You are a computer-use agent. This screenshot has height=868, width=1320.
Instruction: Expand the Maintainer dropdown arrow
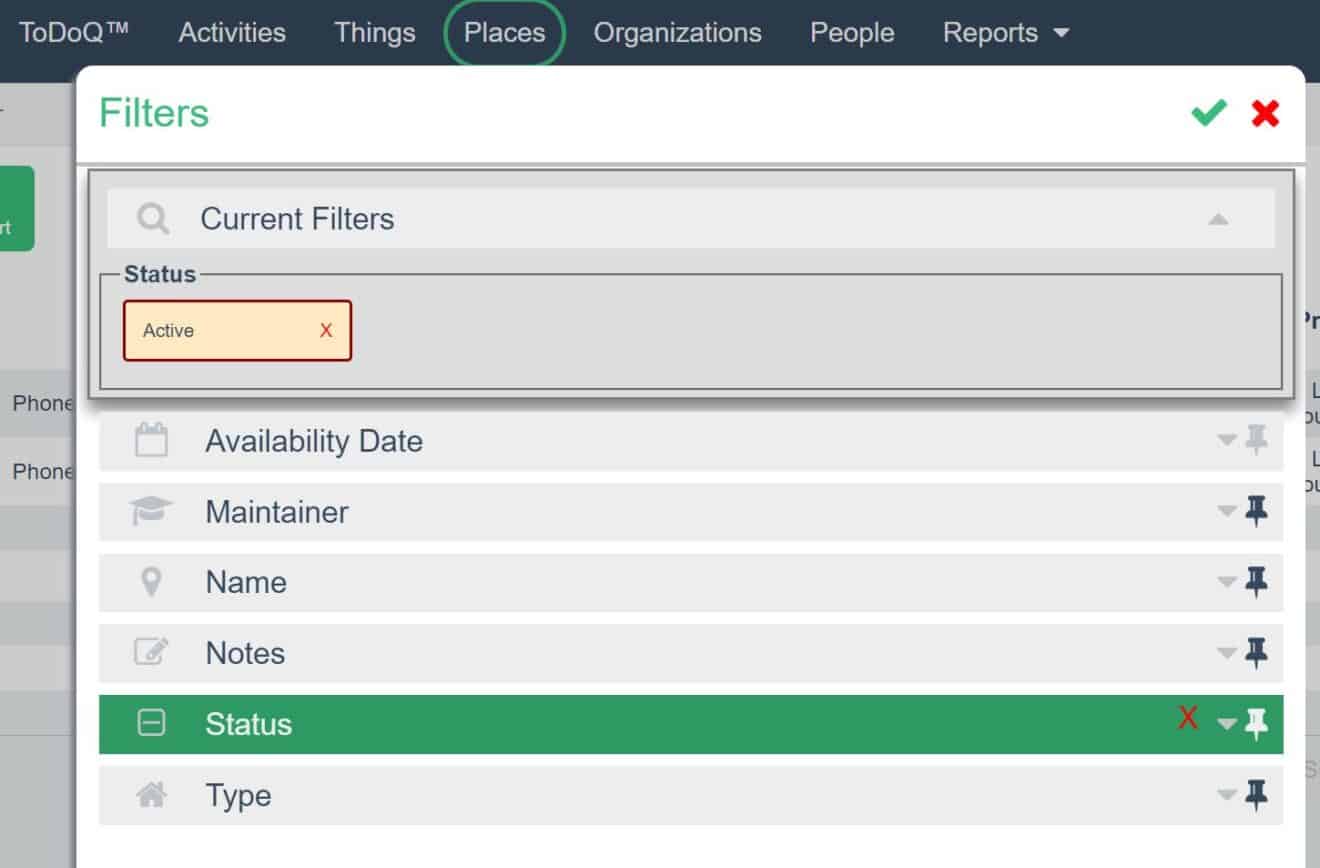[x=1227, y=512]
